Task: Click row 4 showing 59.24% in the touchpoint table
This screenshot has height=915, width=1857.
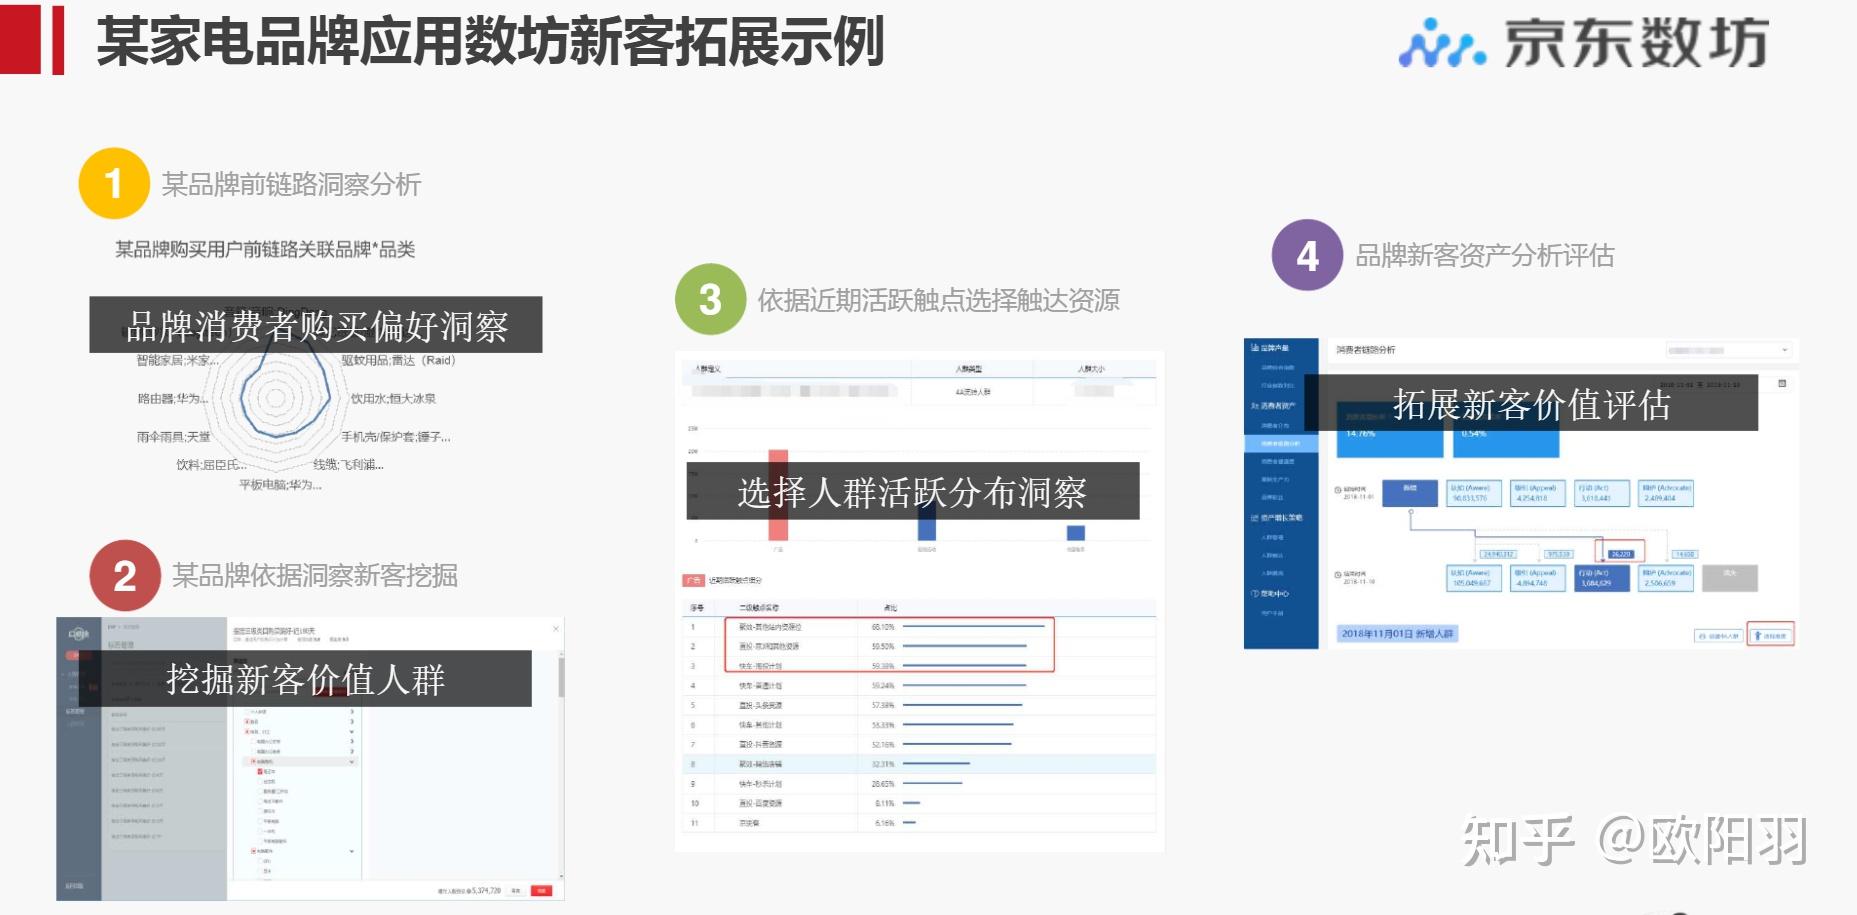Action: (x=919, y=686)
